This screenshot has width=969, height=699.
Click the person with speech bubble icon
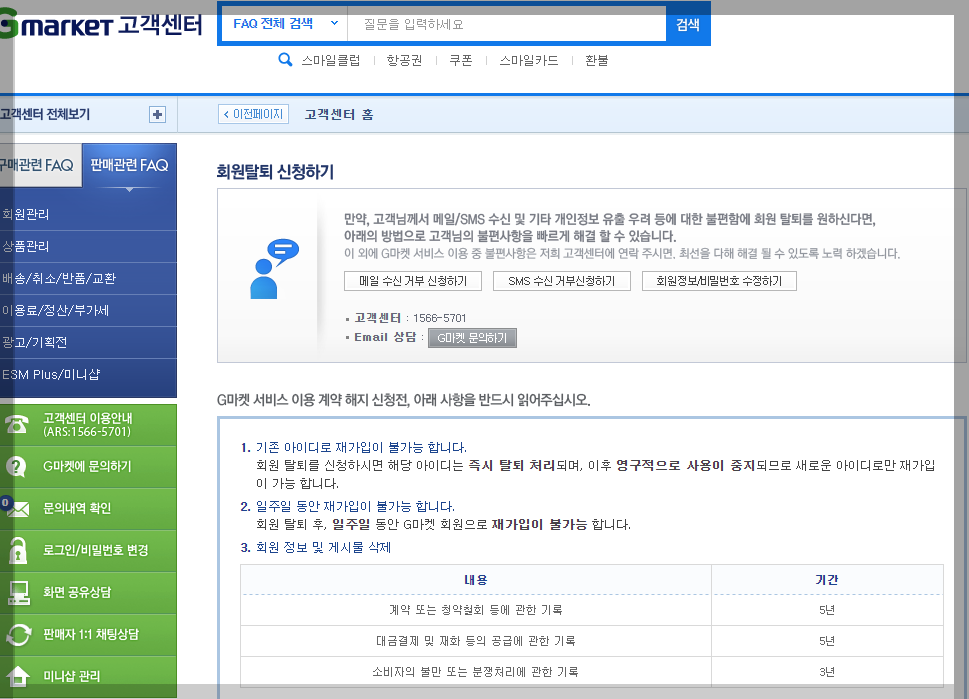(x=274, y=269)
